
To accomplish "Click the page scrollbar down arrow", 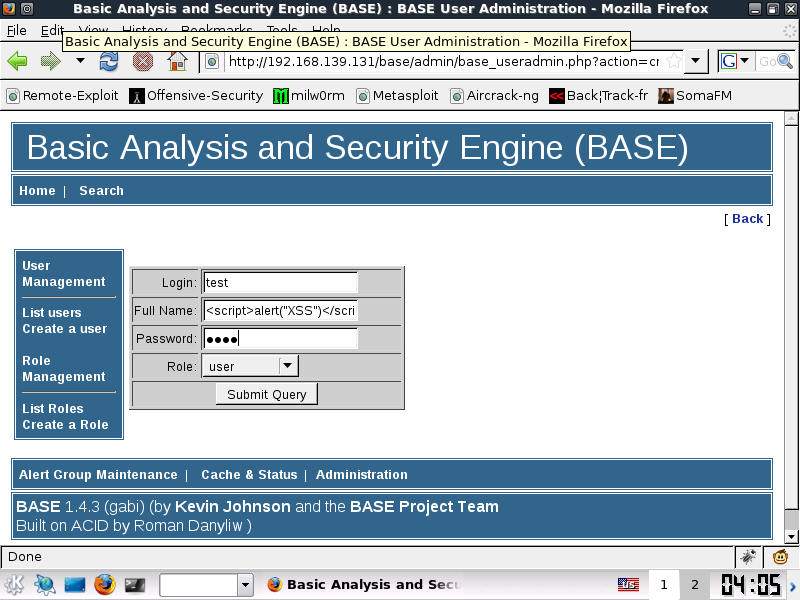I will [791, 536].
